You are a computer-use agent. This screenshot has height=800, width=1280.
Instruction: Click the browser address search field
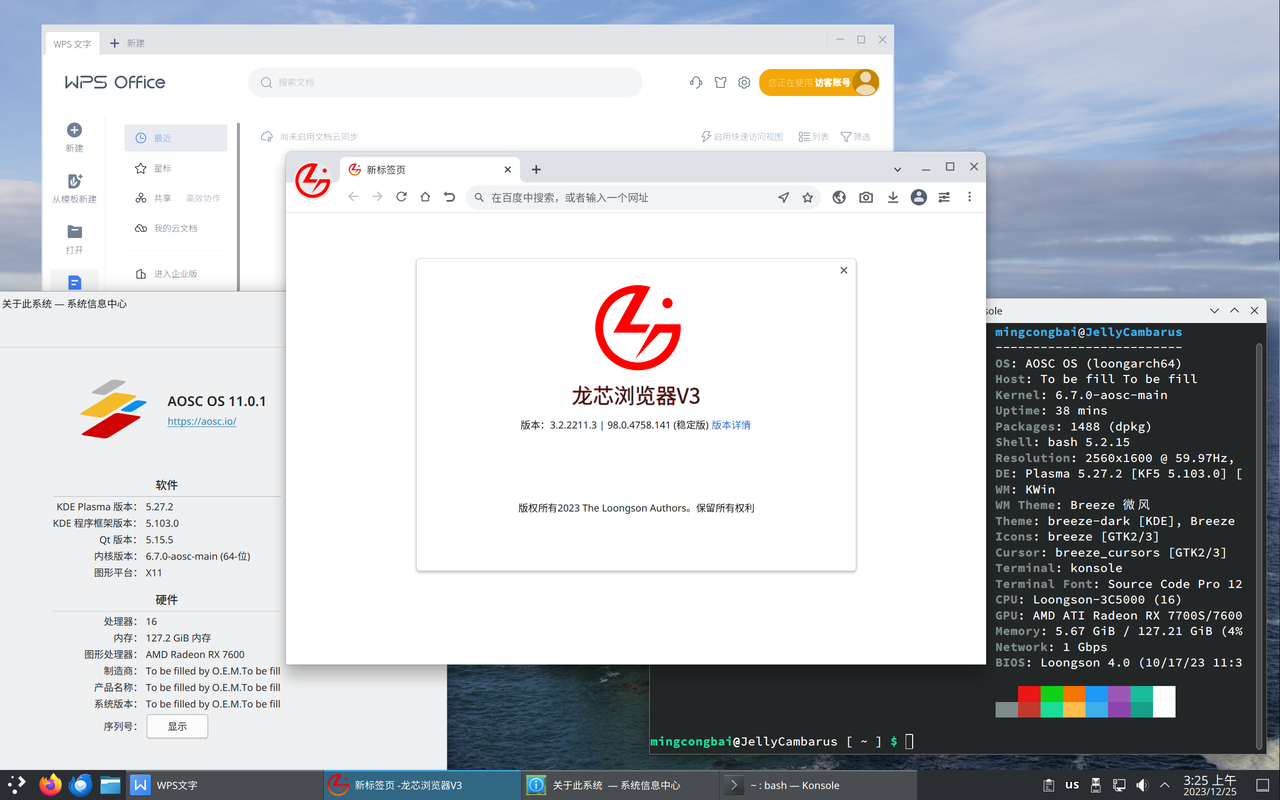pos(645,197)
